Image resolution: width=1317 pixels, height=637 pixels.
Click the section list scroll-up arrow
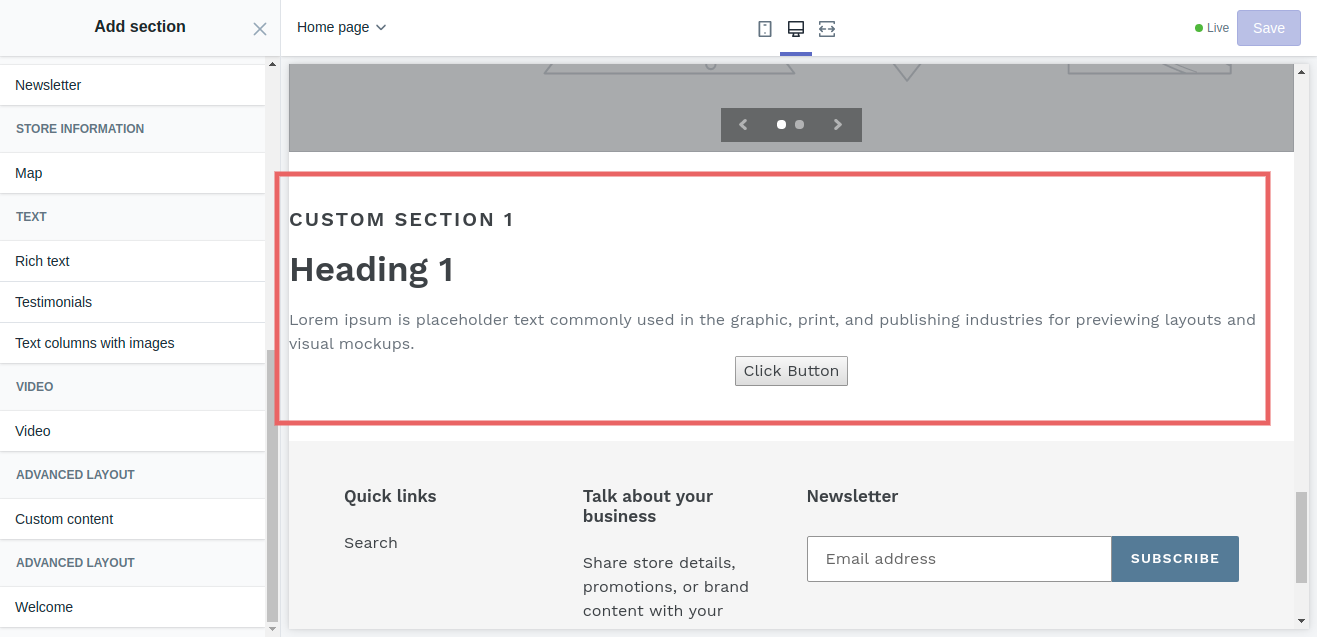pyautogui.click(x=273, y=65)
